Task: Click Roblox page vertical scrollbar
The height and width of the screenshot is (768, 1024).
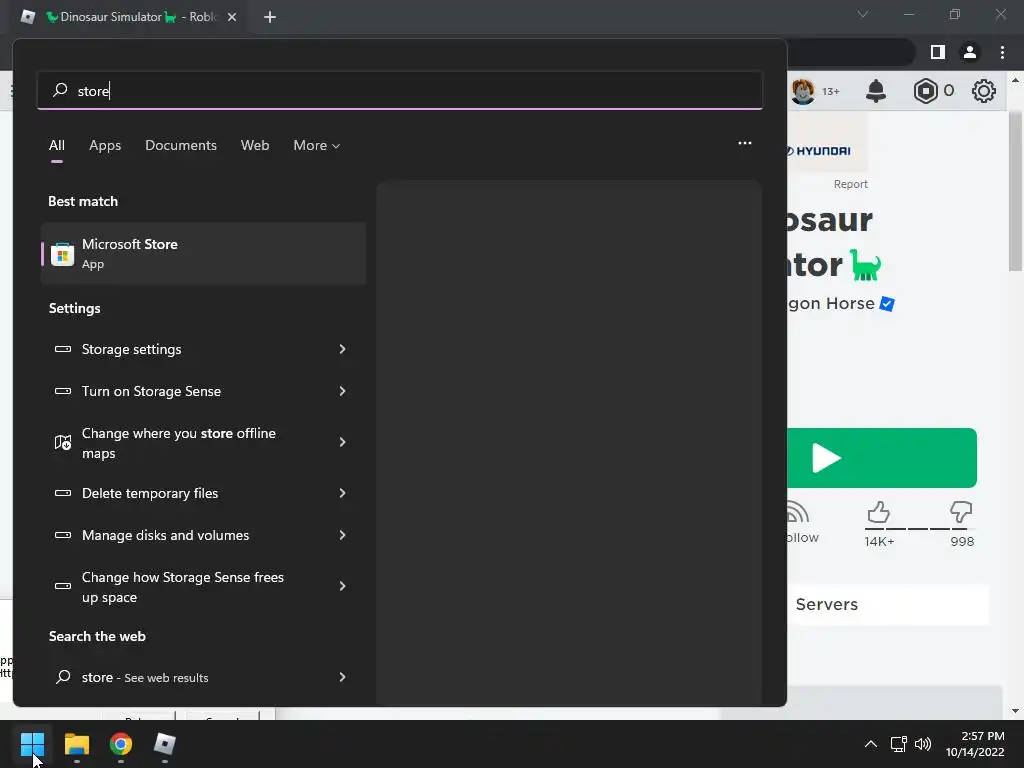Action: [x=1015, y=191]
